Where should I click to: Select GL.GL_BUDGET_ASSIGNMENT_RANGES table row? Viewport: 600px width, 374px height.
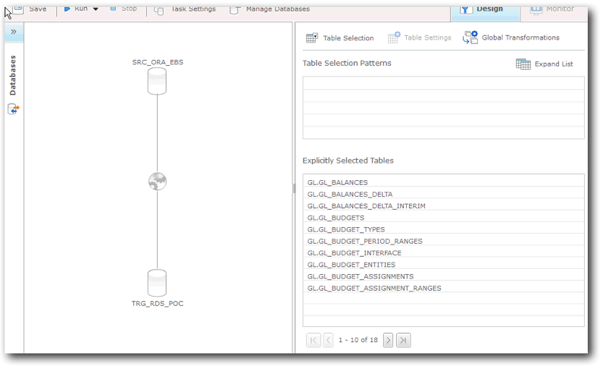coord(443,288)
